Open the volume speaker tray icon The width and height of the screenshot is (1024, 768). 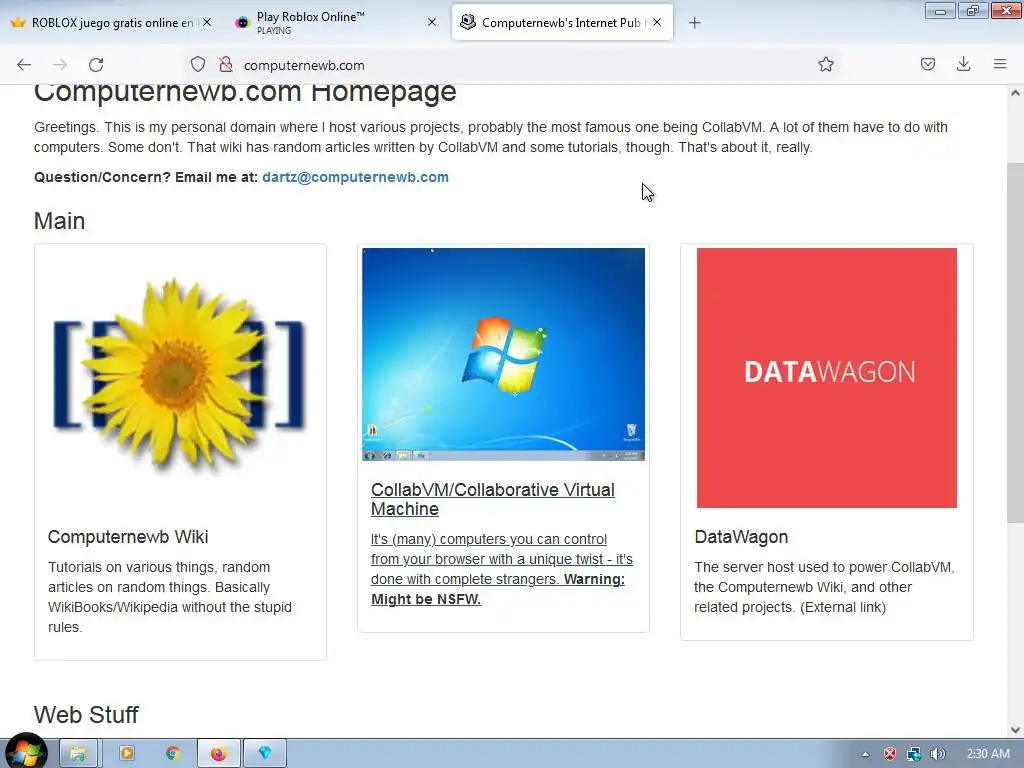(937, 754)
